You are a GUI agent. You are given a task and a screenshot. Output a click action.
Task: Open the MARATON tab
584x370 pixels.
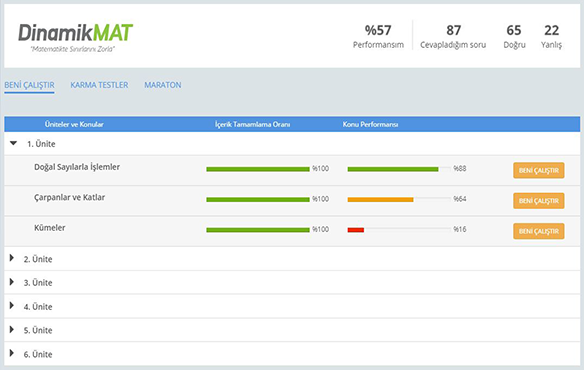click(x=163, y=85)
